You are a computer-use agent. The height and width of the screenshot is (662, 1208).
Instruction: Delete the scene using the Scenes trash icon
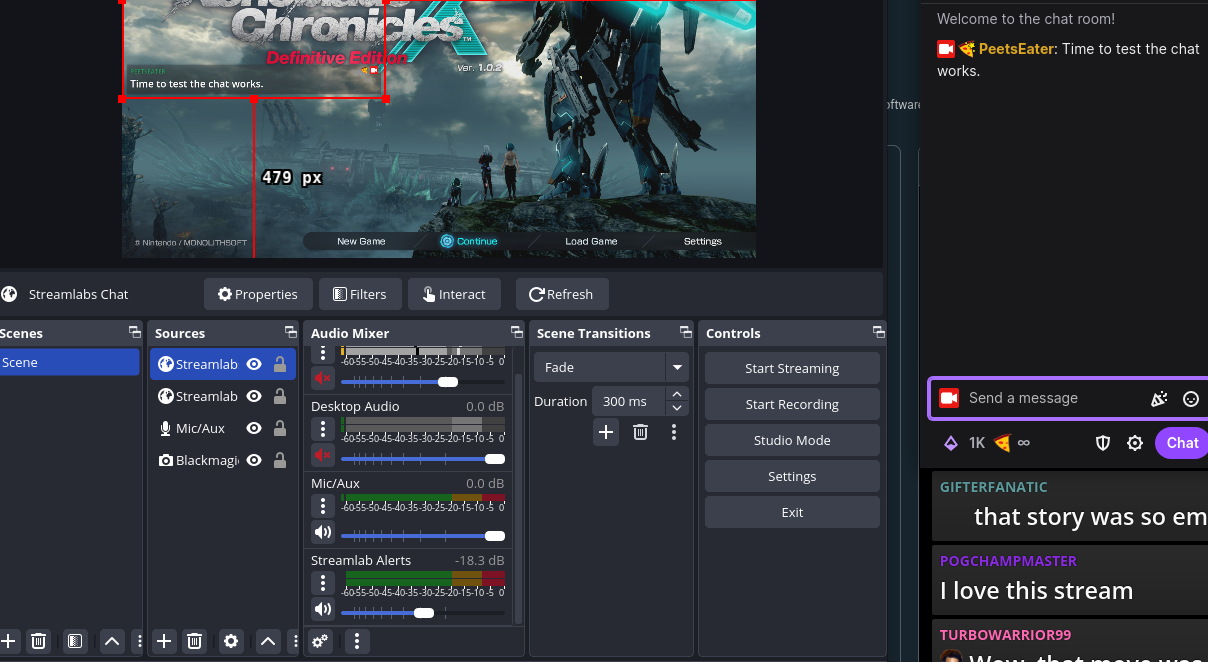click(x=38, y=641)
